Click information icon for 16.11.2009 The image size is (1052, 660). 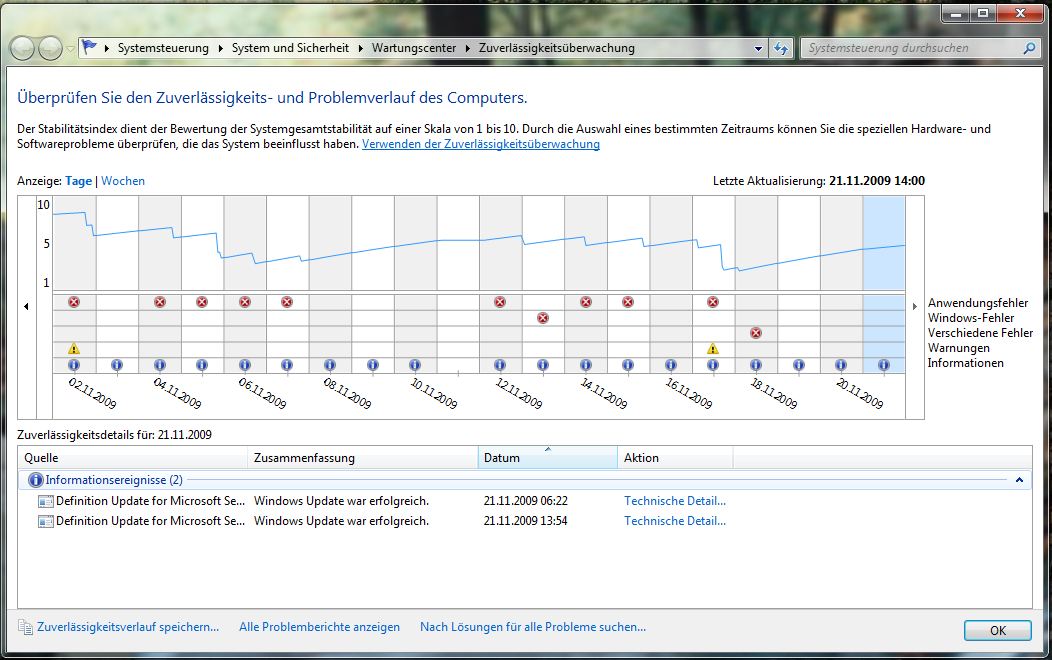(671, 365)
